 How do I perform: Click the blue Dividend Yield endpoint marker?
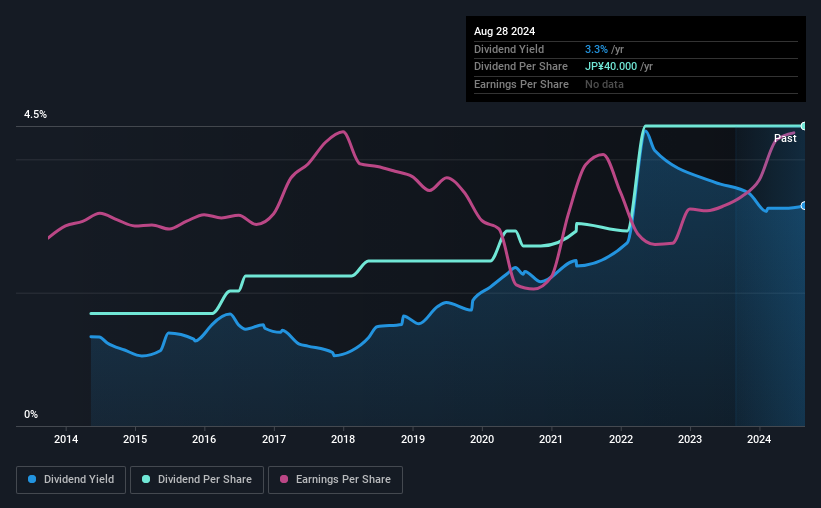(804, 206)
